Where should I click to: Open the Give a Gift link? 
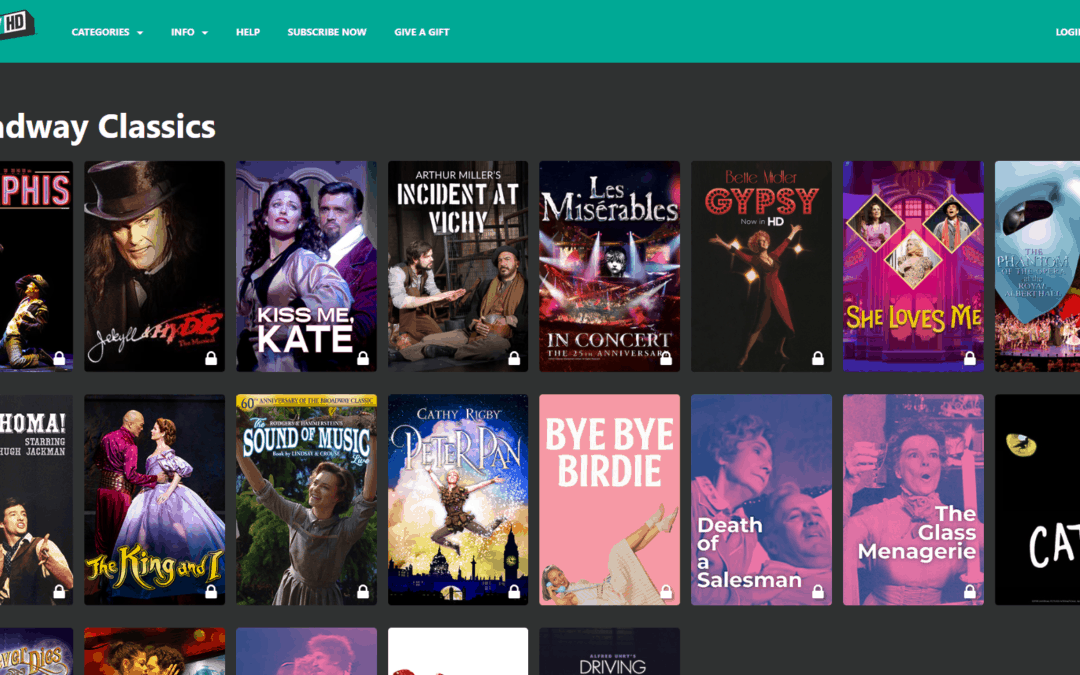point(422,32)
